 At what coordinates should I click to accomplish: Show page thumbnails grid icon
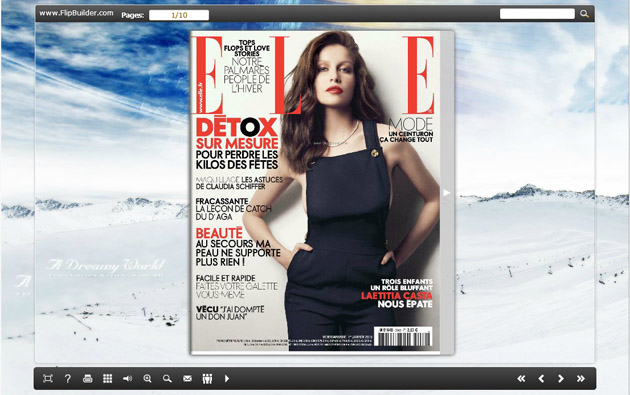click(107, 379)
